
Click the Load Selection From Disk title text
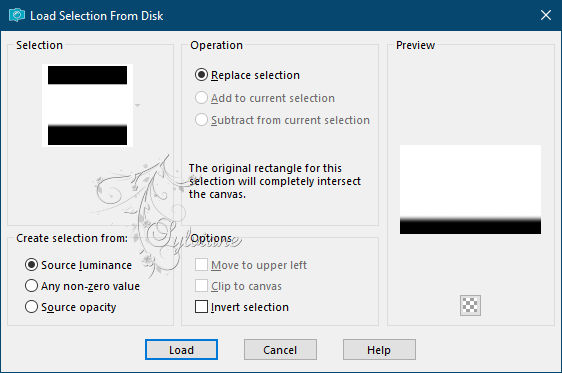point(96,16)
